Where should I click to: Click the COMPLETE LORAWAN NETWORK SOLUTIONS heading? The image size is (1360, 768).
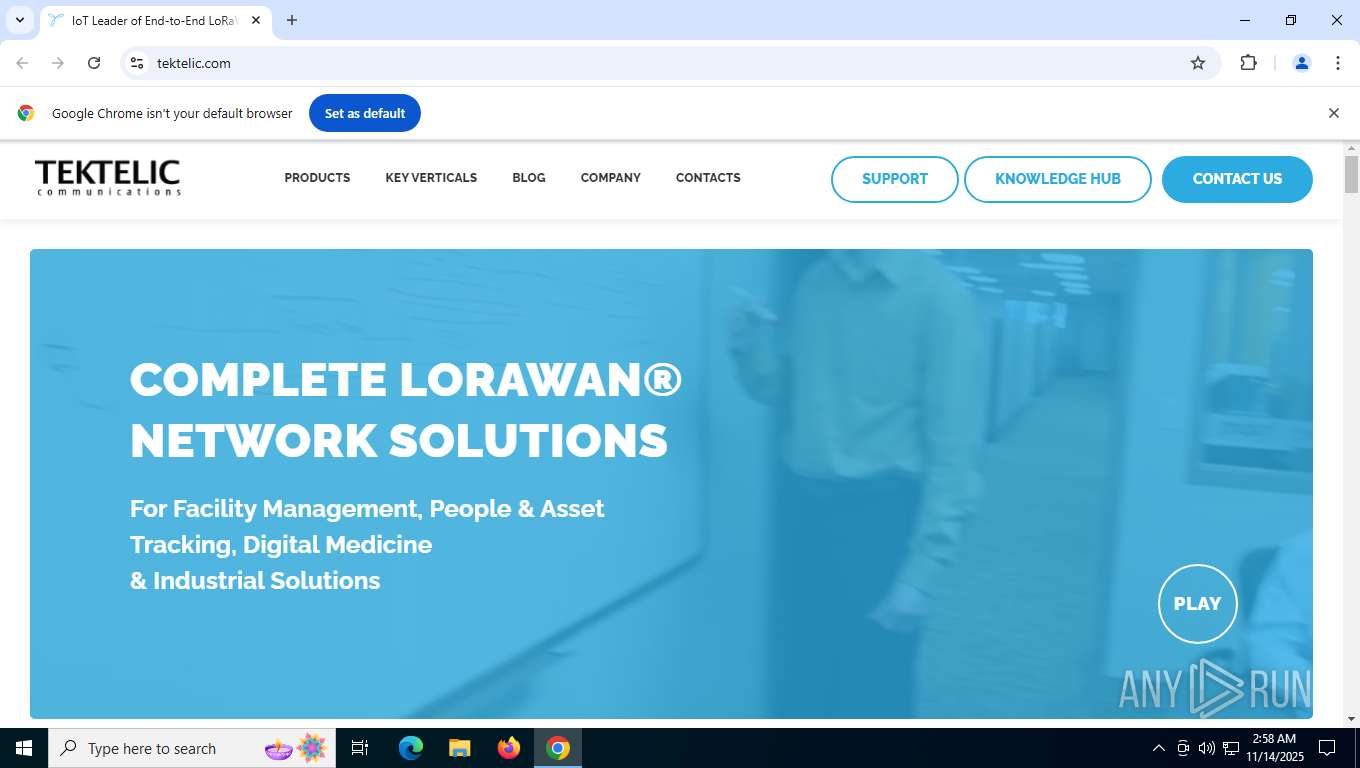[406, 410]
